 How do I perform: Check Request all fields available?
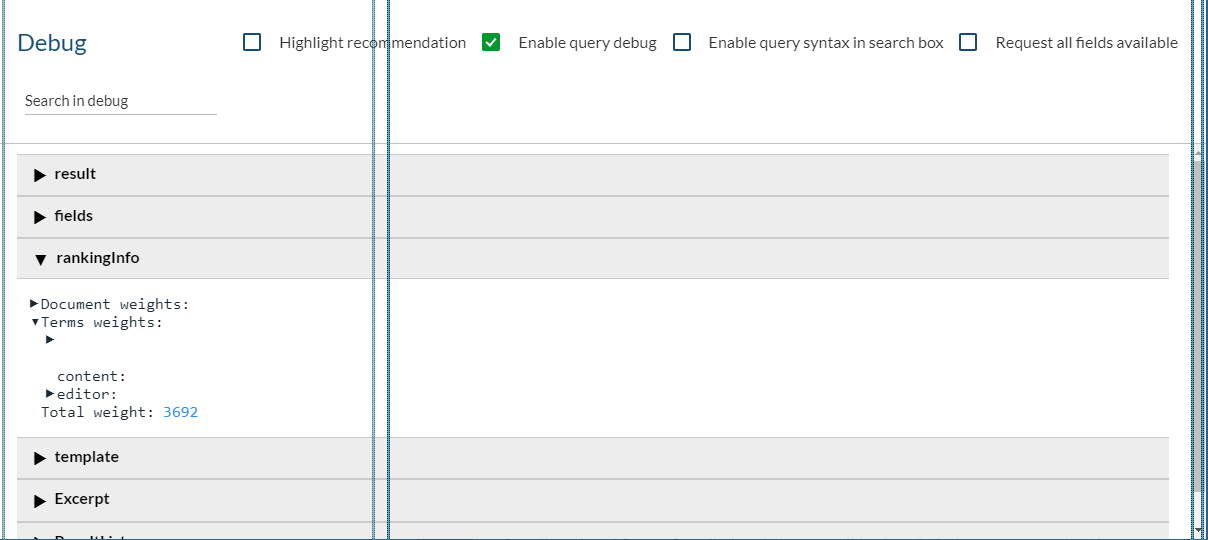click(x=968, y=42)
